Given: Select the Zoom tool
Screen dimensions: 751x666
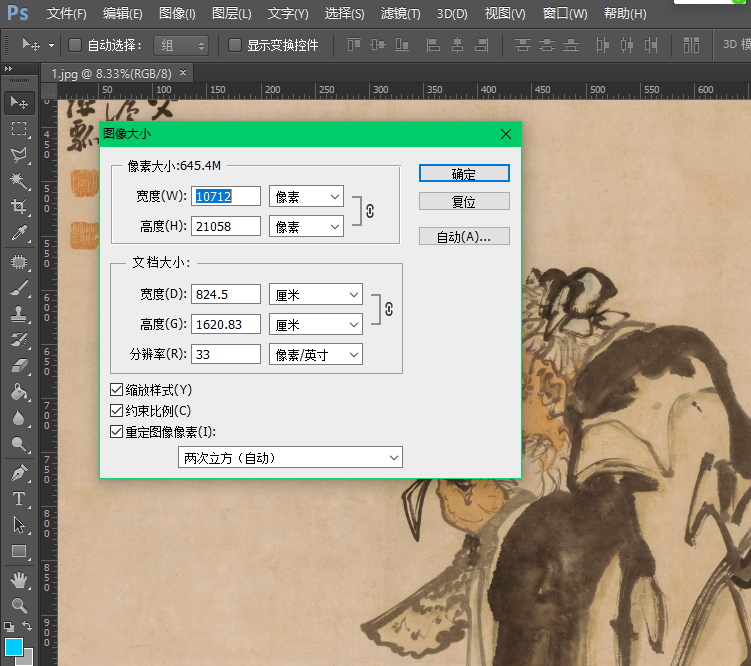Looking at the screenshot, I should click(x=19, y=606).
